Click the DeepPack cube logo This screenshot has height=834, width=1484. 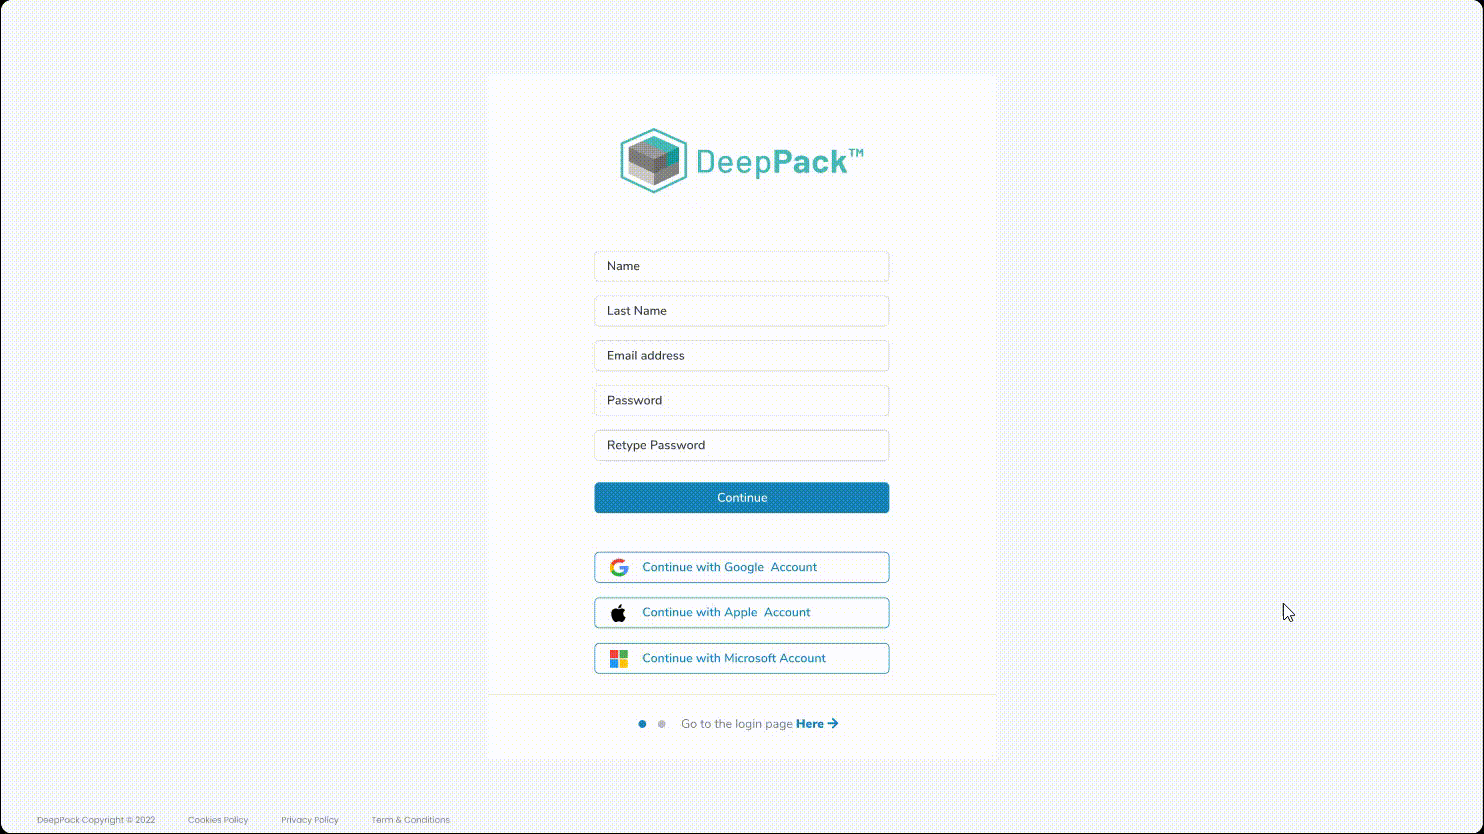pyautogui.click(x=653, y=160)
